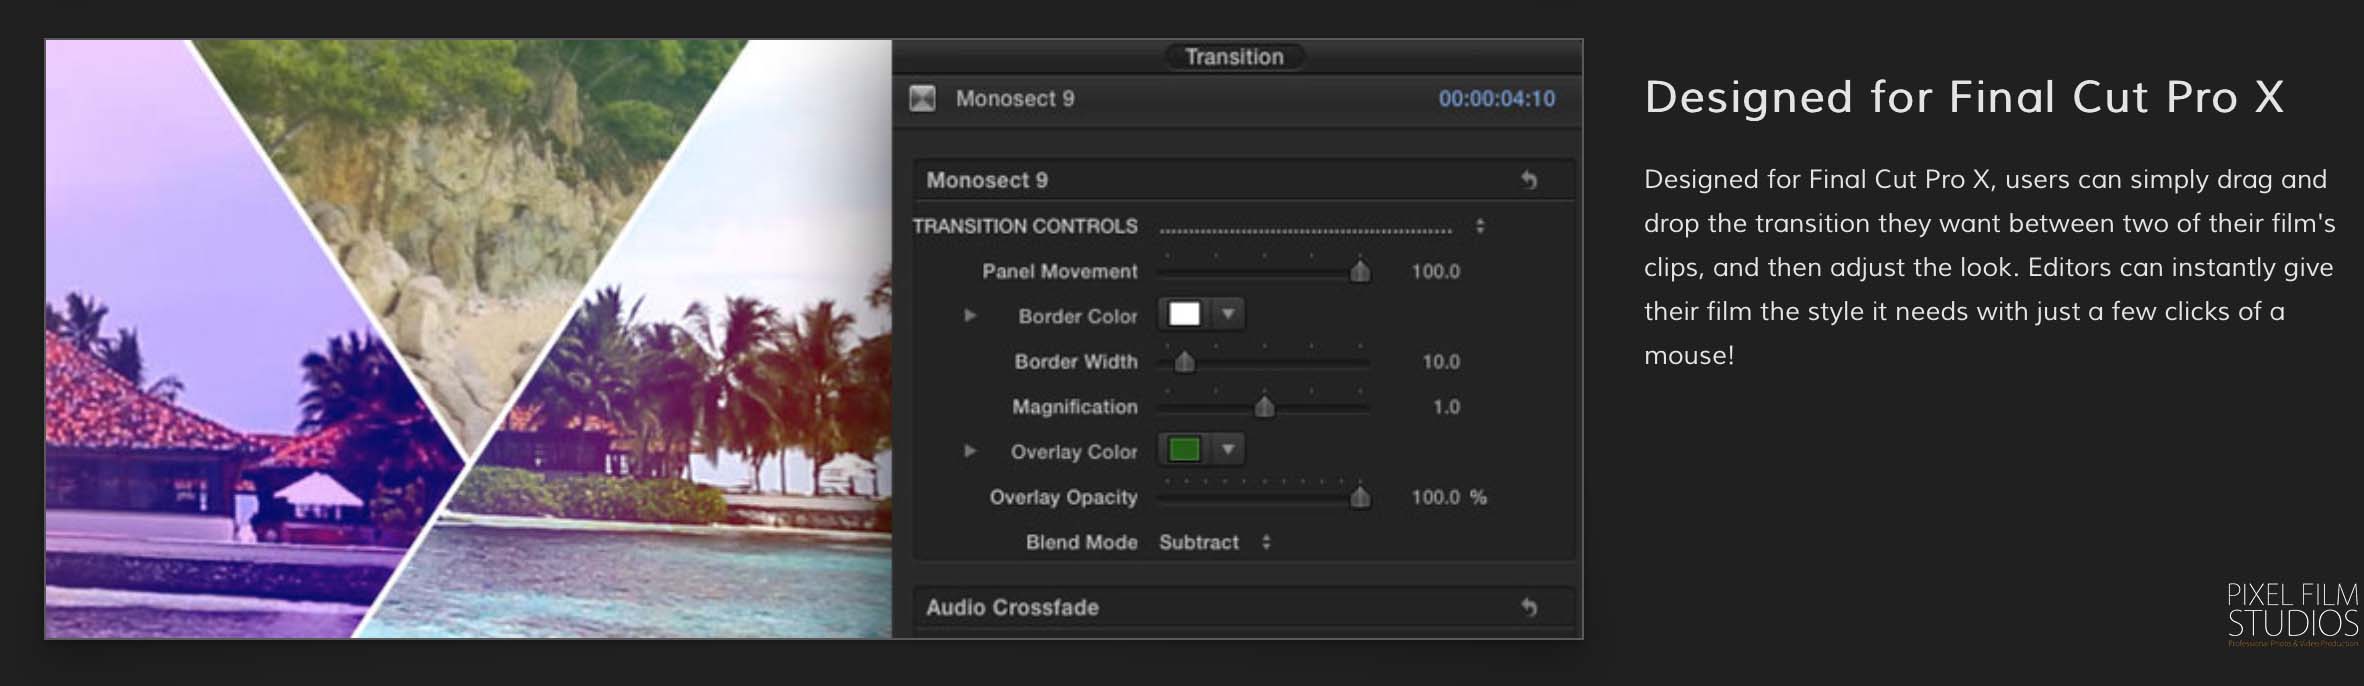Image resolution: width=2364 pixels, height=686 pixels.
Task: Expand the Border Color disclosure triangle
Action: click(969, 316)
